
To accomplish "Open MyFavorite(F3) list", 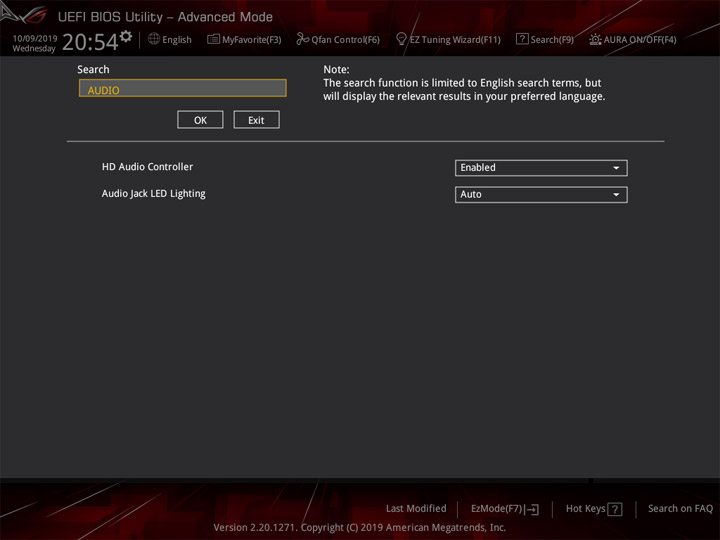I will point(244,39).
